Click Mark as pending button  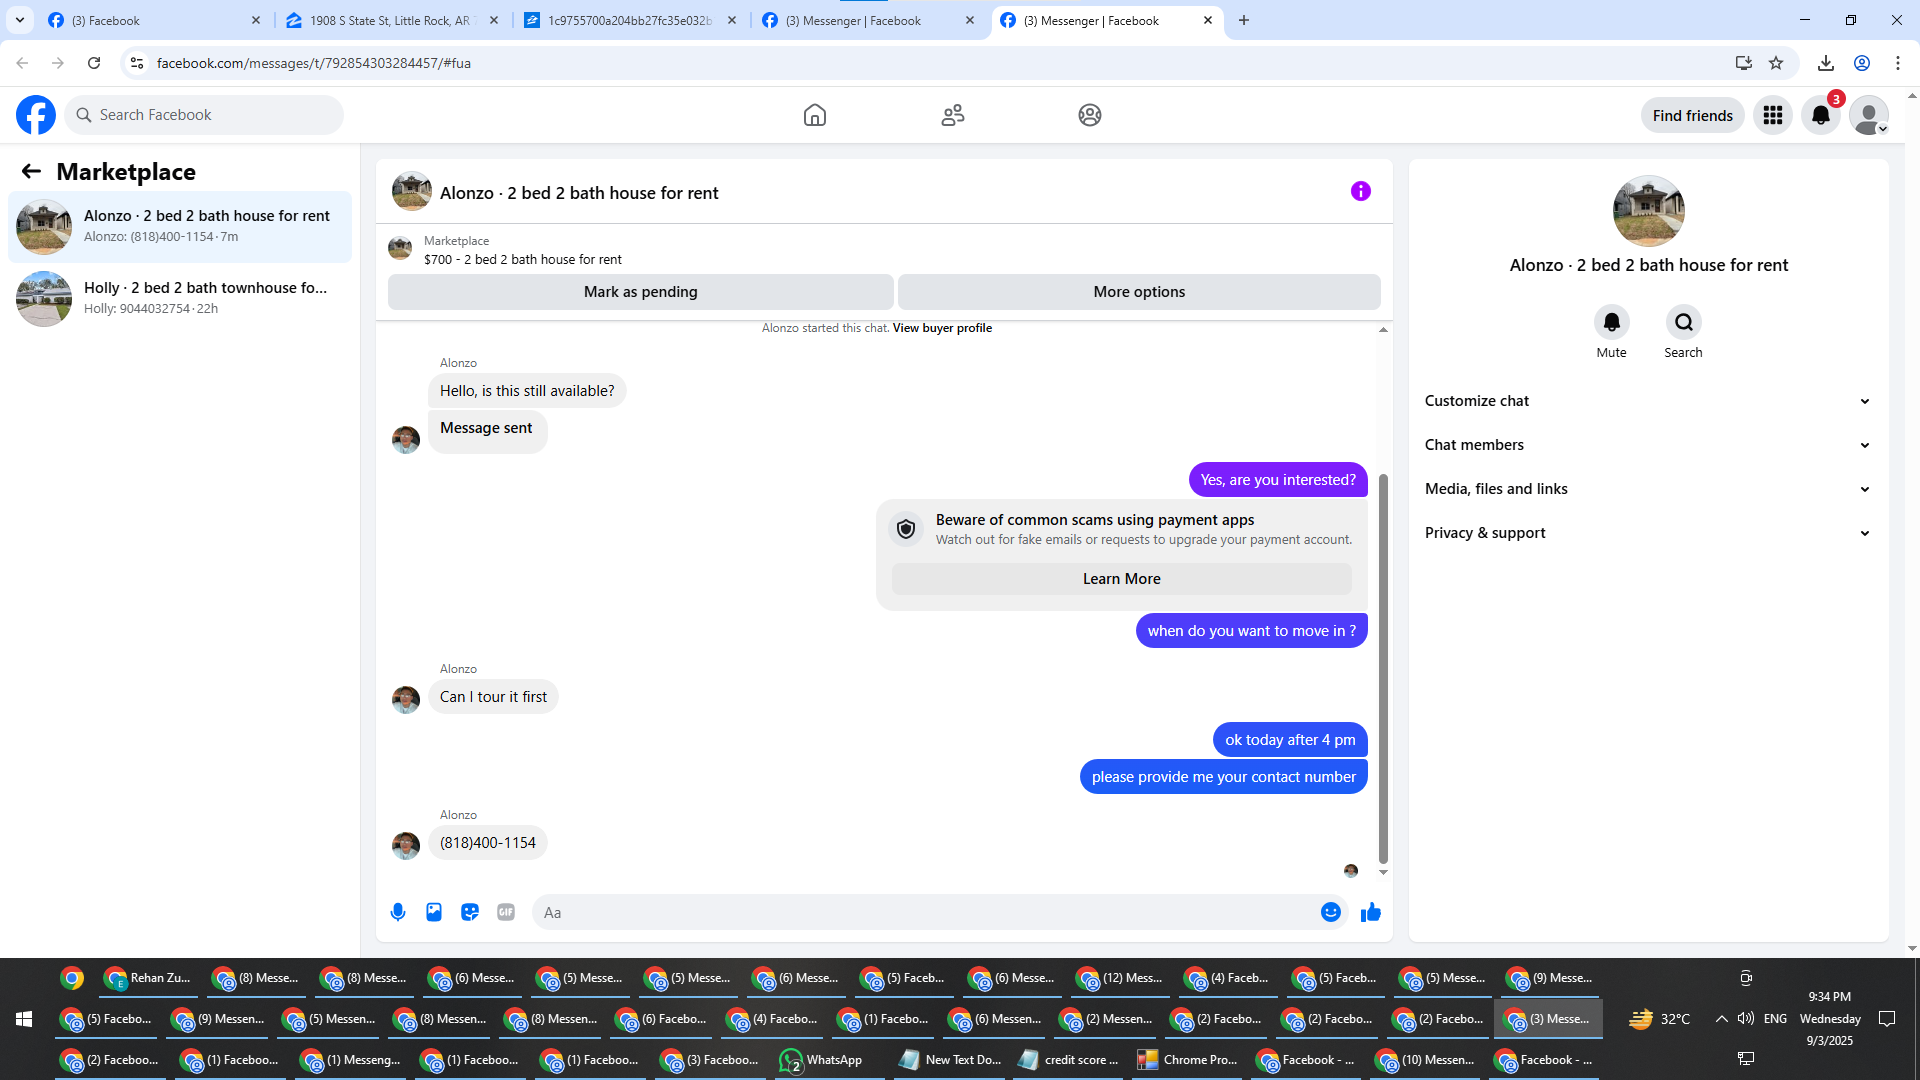[x=641, y=292]
